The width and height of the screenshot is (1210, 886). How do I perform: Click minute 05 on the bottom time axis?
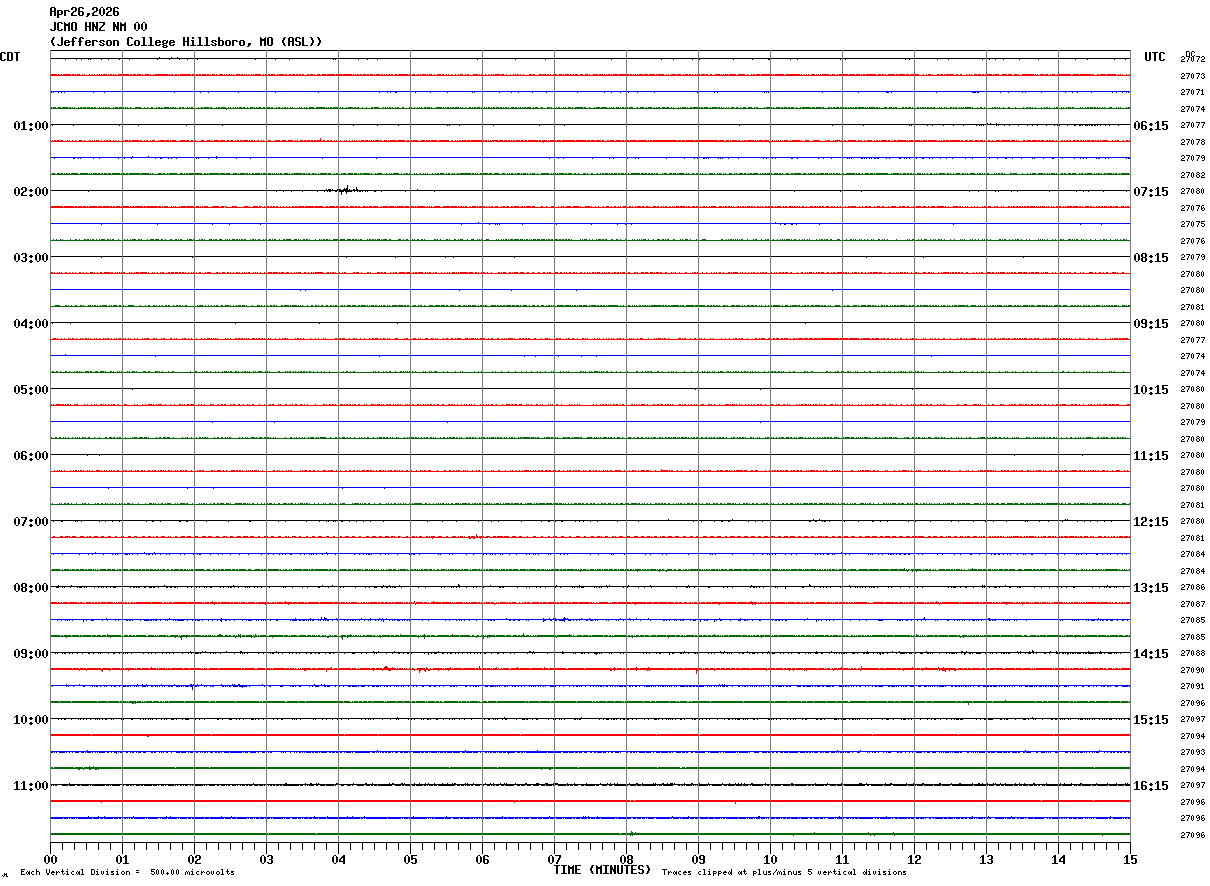pyautogui.click(x=411, y=859)
